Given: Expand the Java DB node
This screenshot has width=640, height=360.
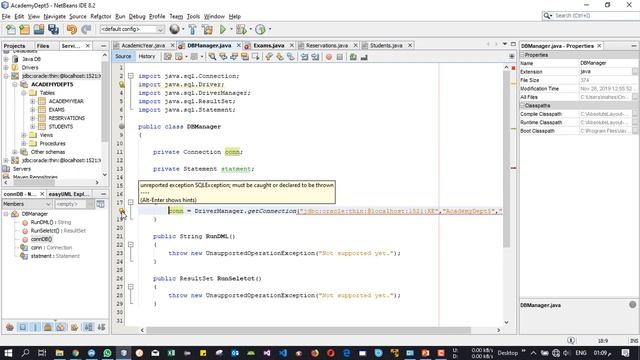Looking at the screenshot, I should click(6, 59).
